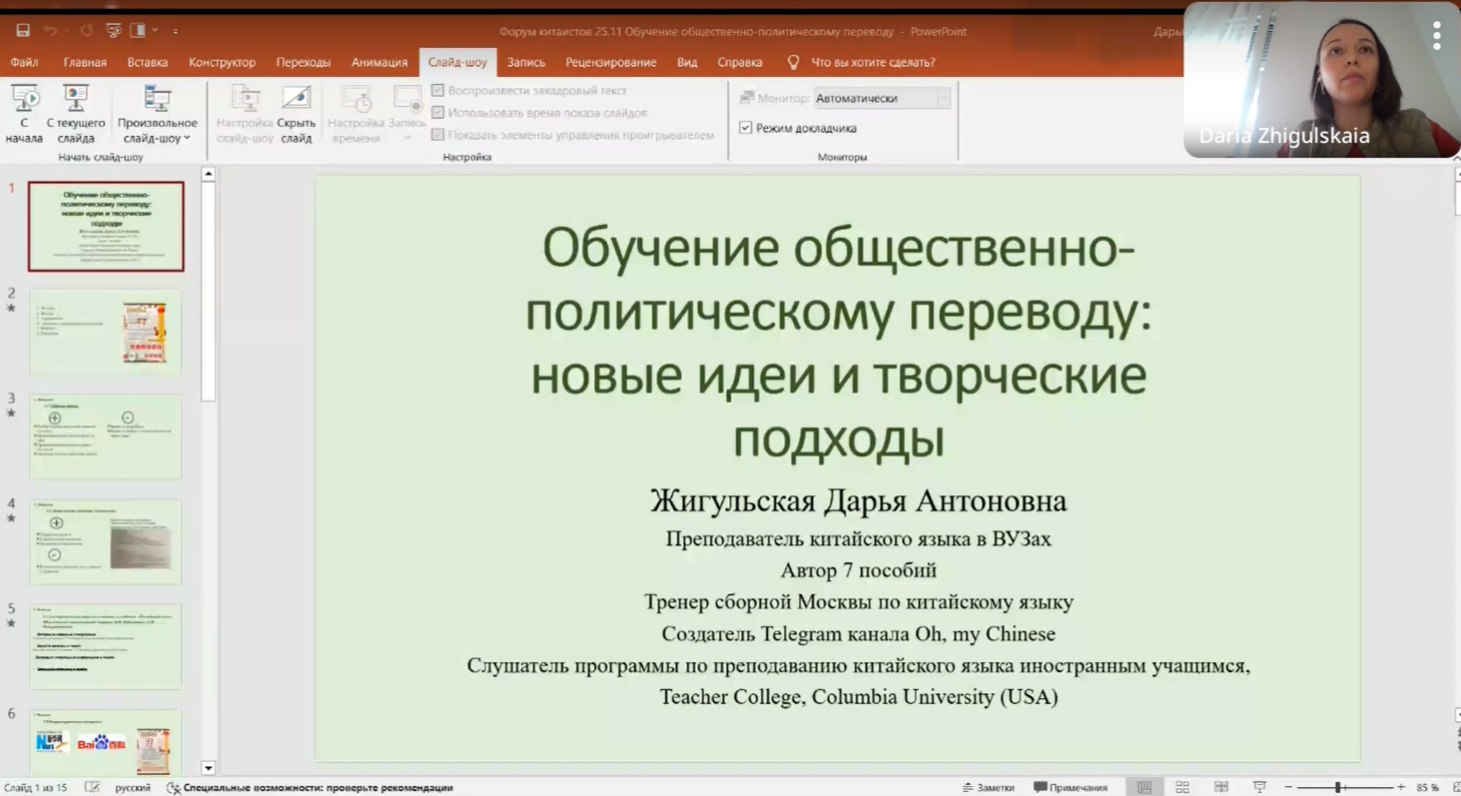Screen dimensions: 1461x796
Task: Click the Скрыть слайд button
Action: click(296, 115)
